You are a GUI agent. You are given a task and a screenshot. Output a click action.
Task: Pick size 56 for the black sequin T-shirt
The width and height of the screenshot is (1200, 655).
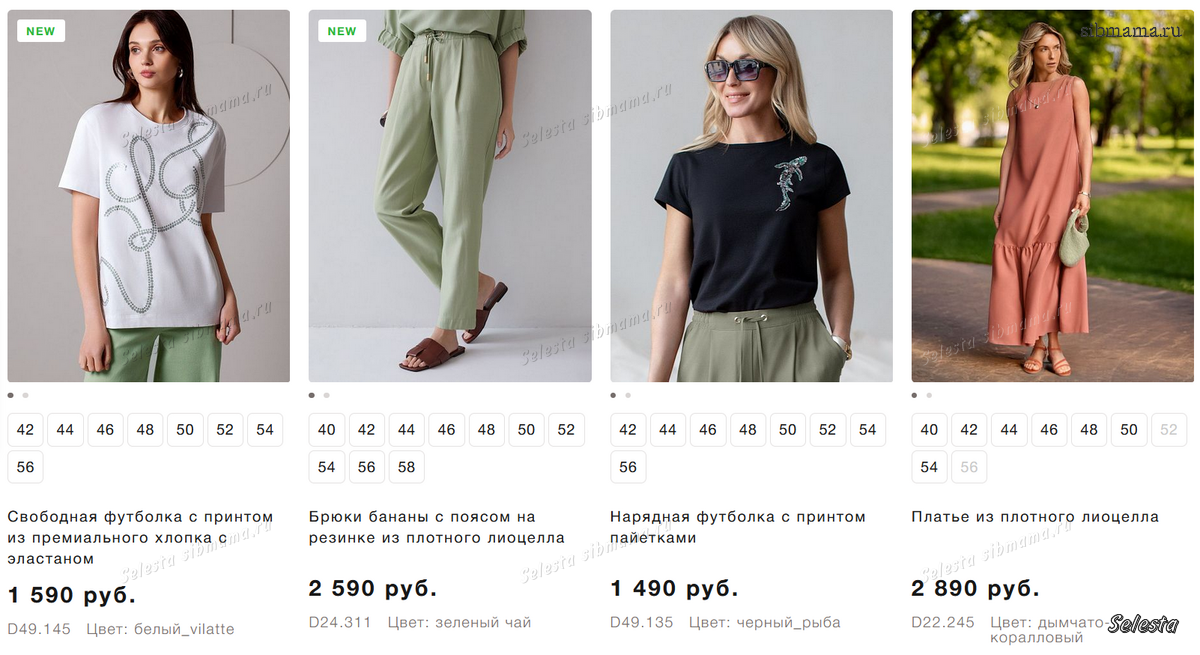point(628,467)
